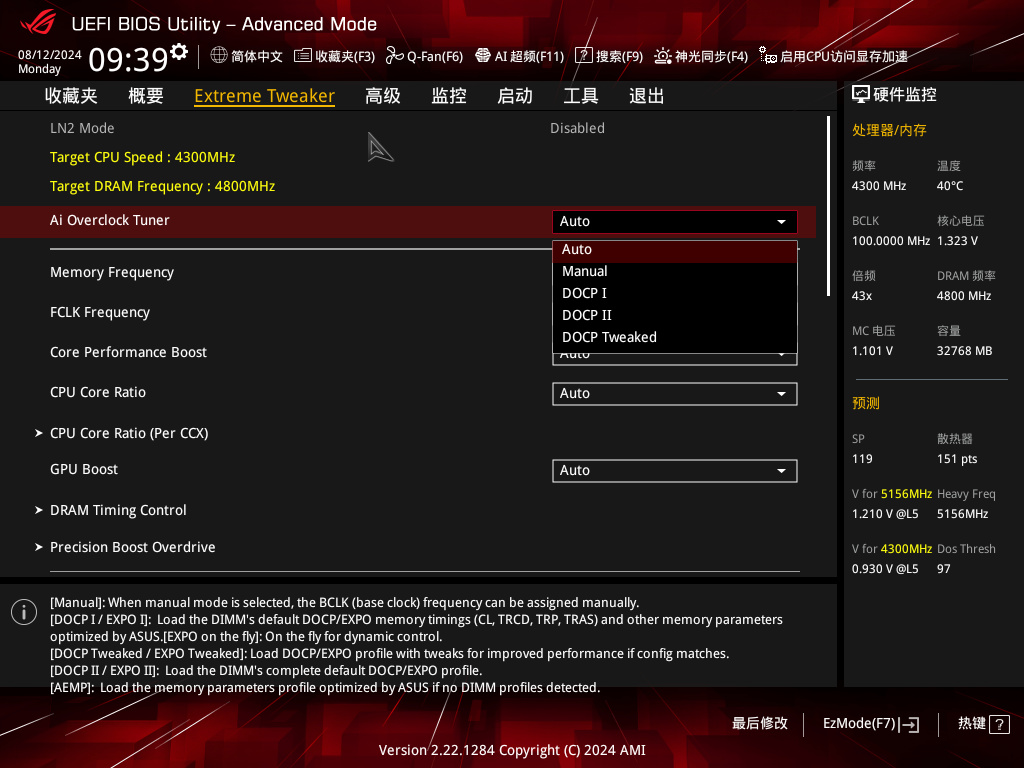Image resolution: width=1024 pixels, height=768 pixels.
Task: Click the settings list scrollbar
Action: click(x=828, y=206)
